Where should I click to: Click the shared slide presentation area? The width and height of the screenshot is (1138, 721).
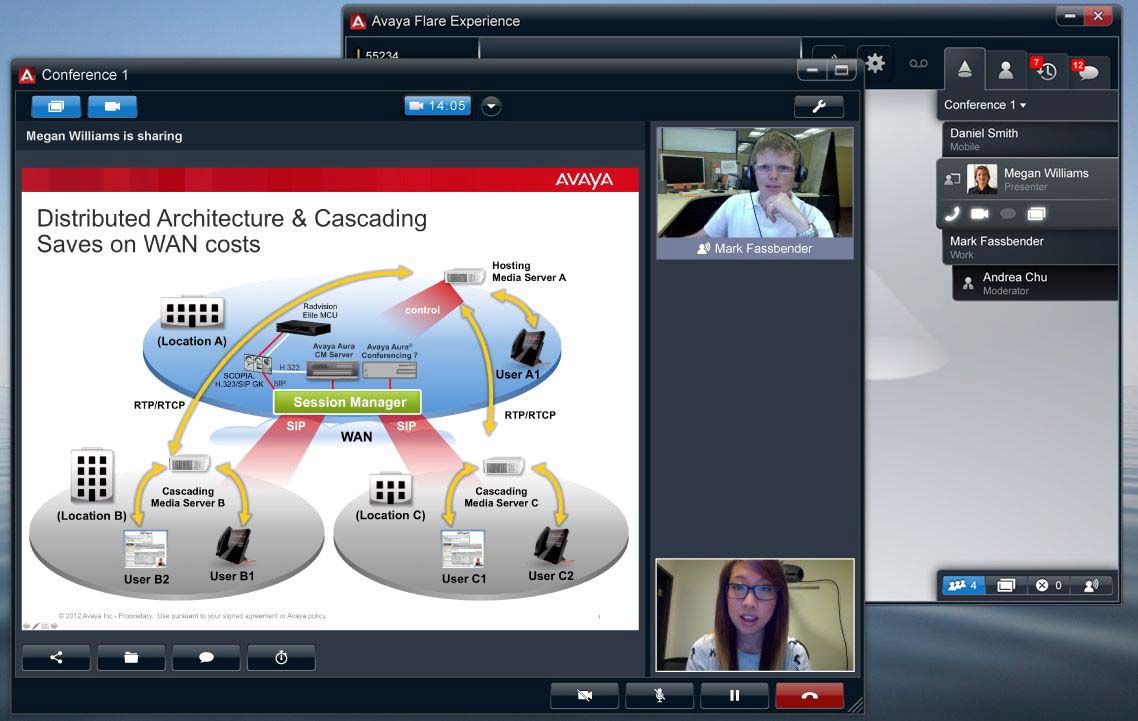click(330, 399)
